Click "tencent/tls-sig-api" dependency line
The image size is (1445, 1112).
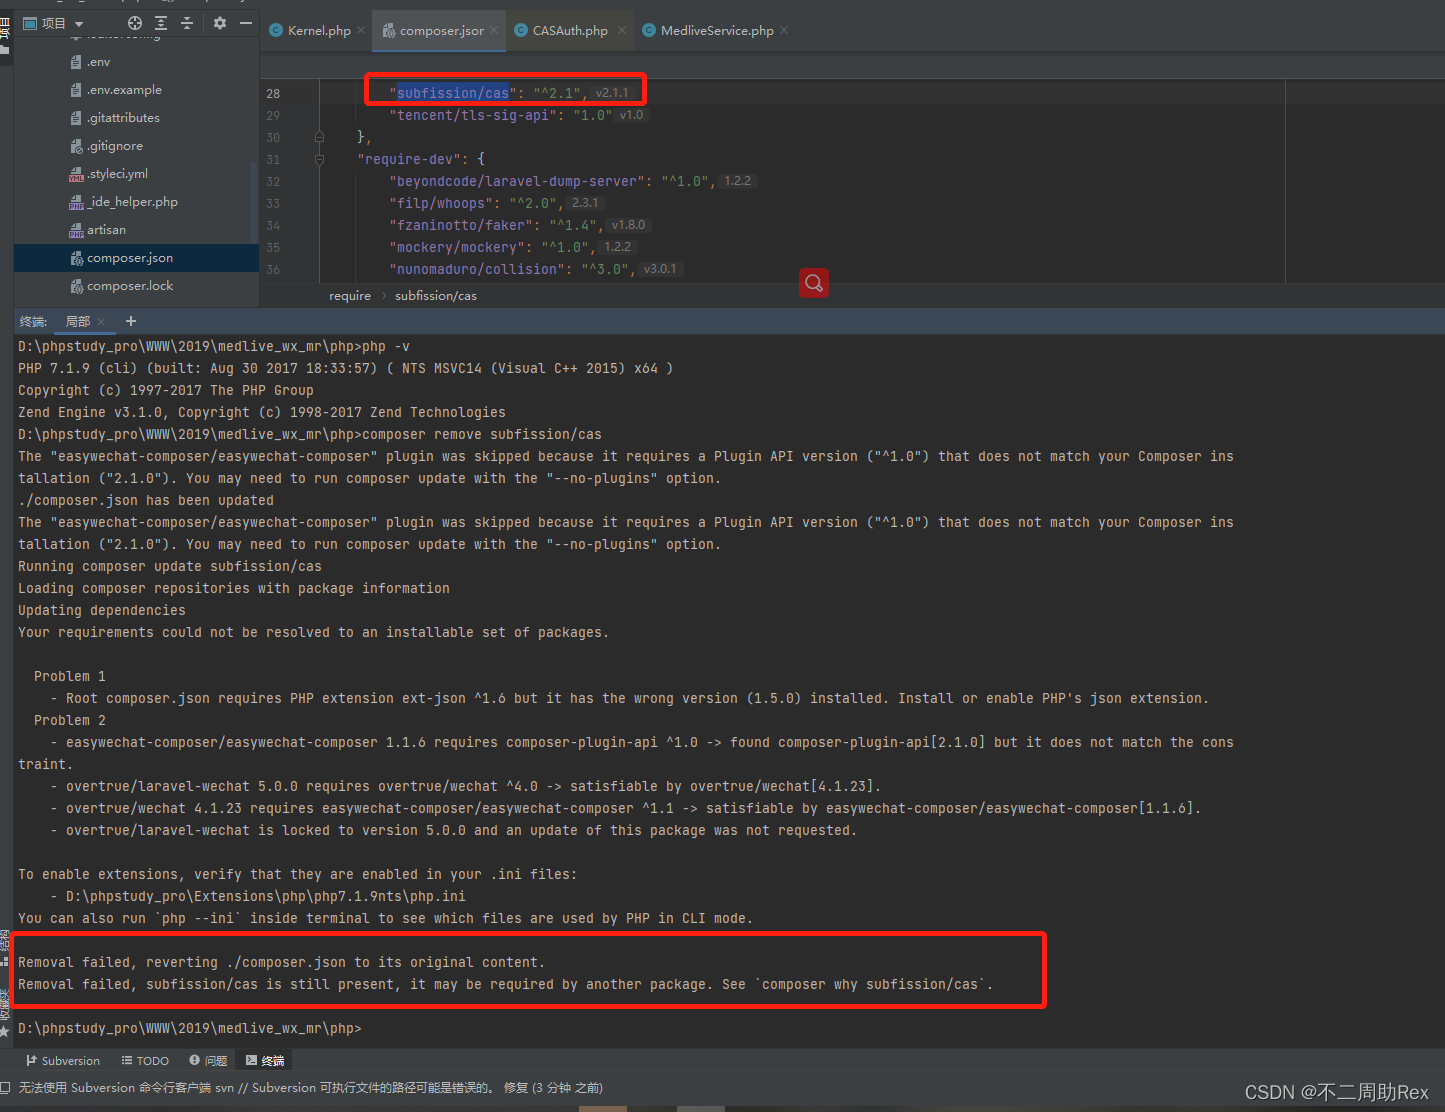coord(501,115)
